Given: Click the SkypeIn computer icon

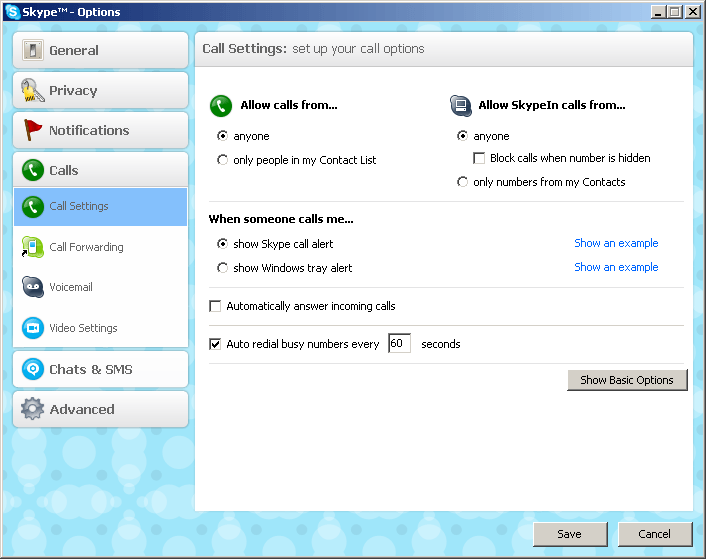Looking at the screenshot, I should (x=461, y=106).
